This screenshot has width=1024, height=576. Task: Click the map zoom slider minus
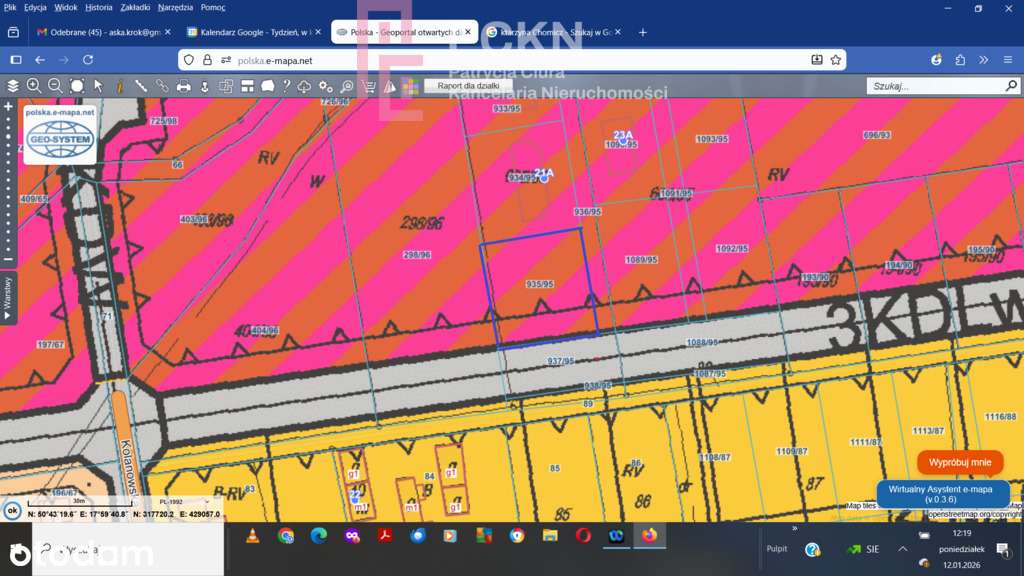pyautogui.click(x=8, y=259)
